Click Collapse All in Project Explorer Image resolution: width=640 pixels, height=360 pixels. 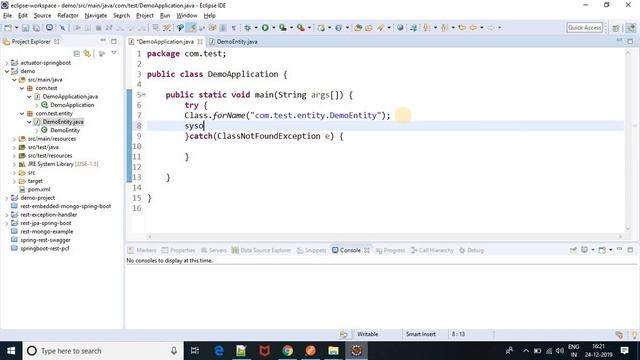click(x=76, y=53)
